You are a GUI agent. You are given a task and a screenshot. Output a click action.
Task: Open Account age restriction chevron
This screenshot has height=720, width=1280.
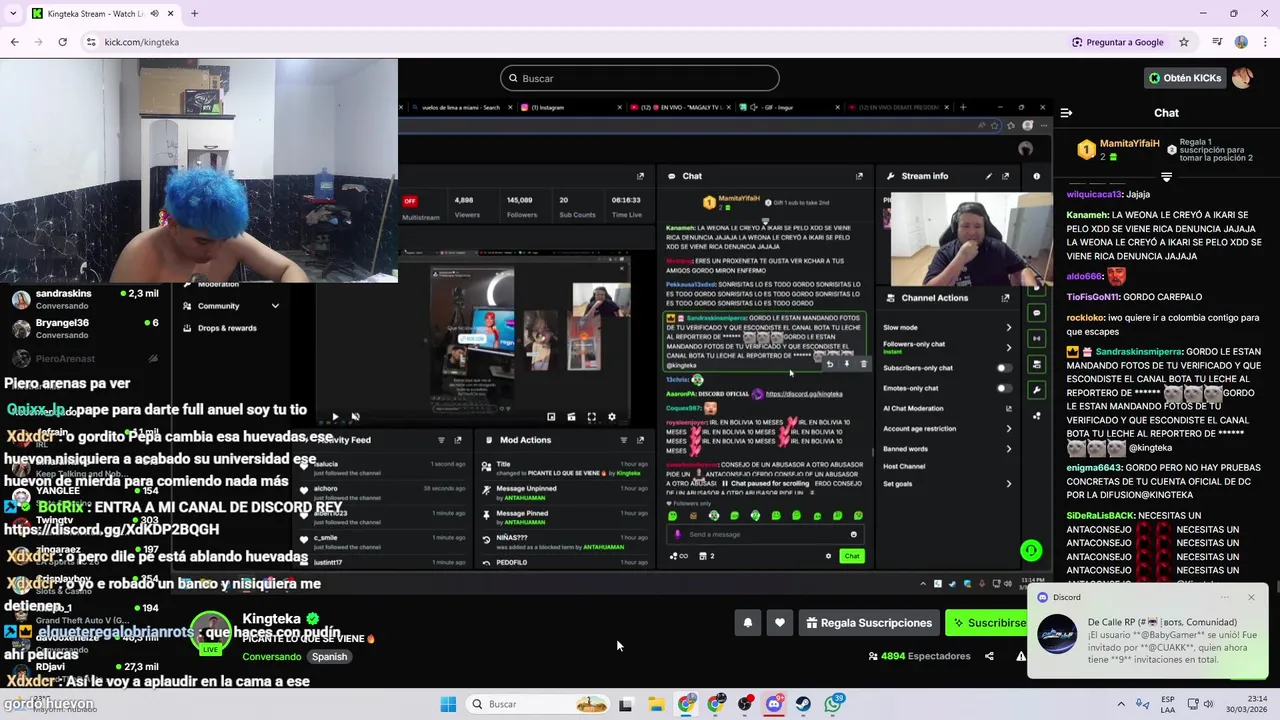(1008, 428)
